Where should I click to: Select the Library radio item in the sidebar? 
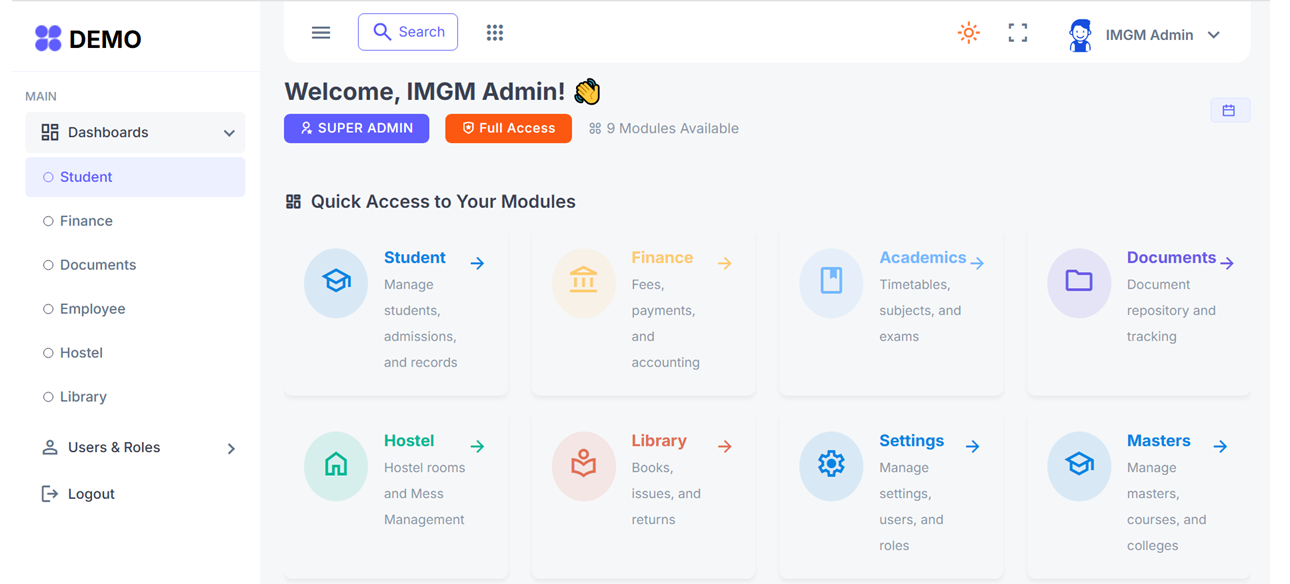click(81, 396)
